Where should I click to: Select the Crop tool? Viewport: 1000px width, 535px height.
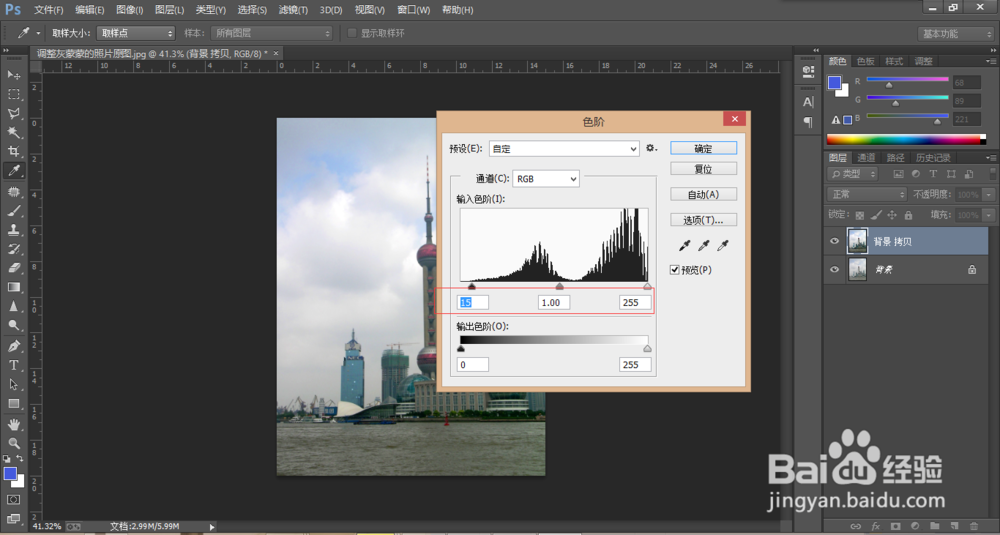(x=13, y=151)
